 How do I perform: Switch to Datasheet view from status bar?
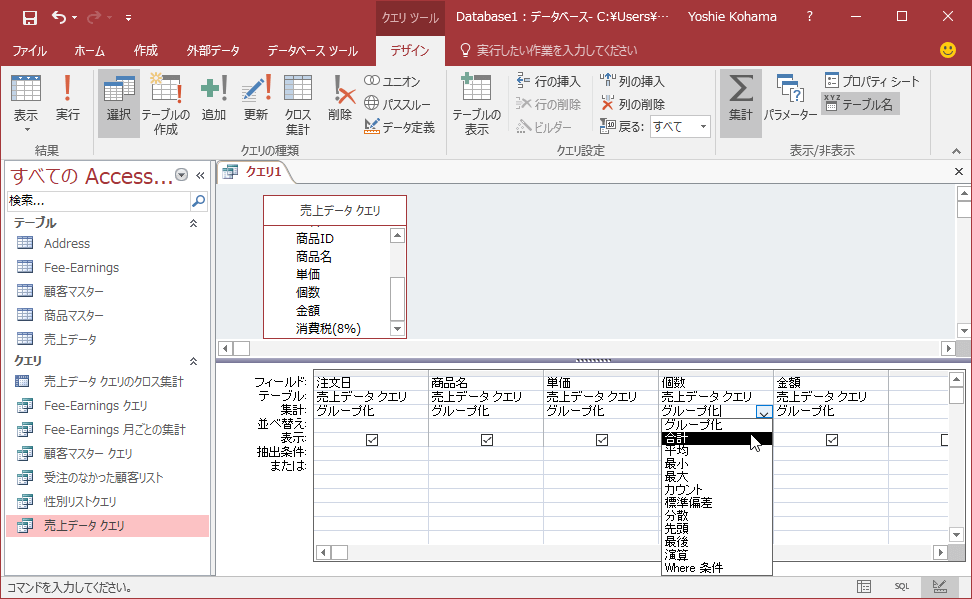click(864, 587)
